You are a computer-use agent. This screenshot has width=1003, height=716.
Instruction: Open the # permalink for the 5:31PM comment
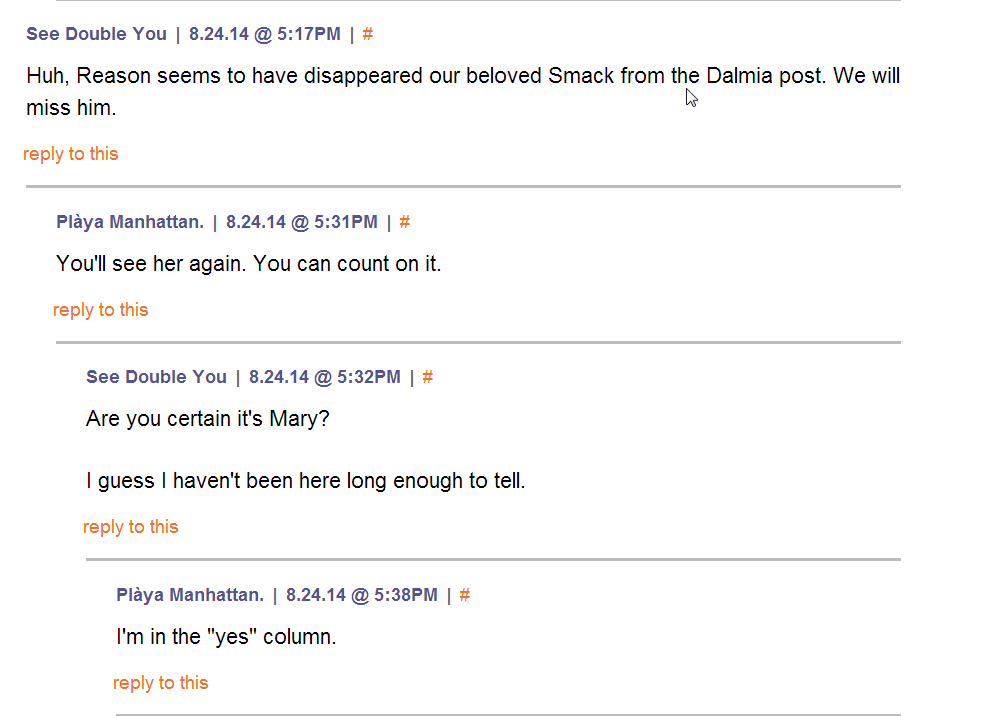point(405,222)
